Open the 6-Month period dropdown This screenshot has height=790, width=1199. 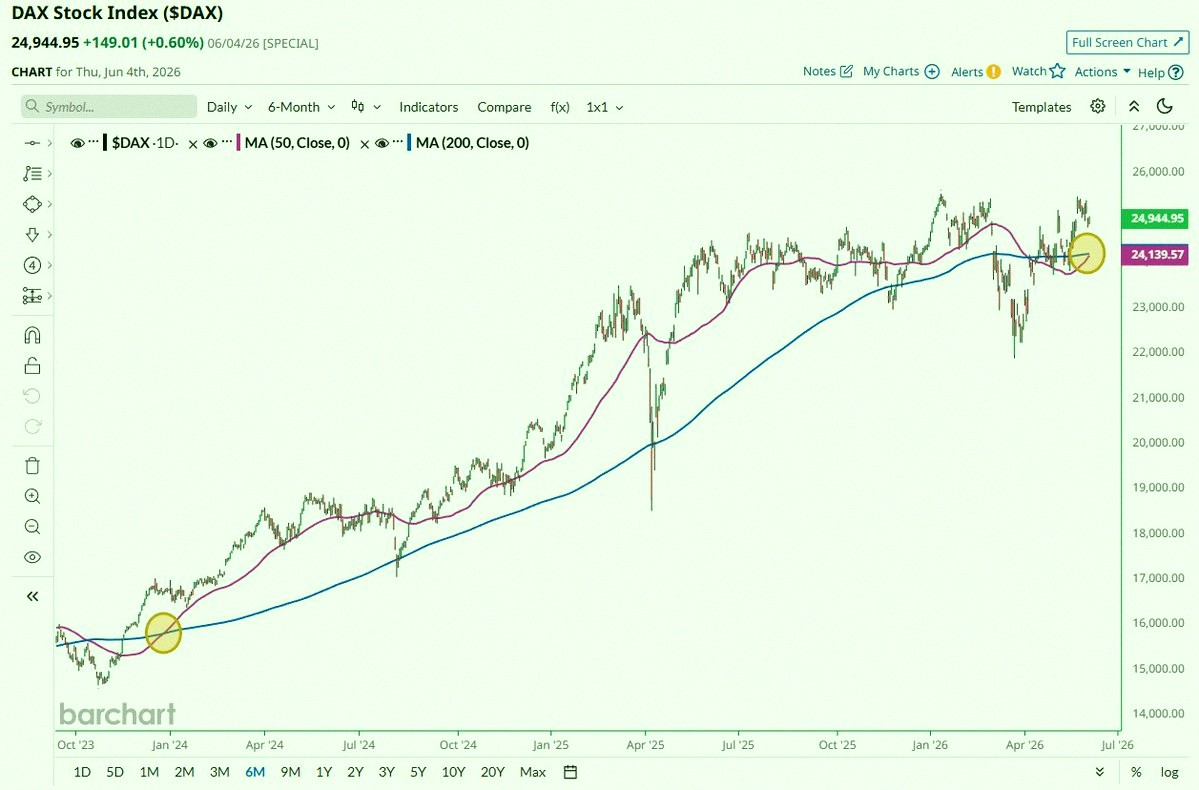pyautogui.click(x=301, y=107)
